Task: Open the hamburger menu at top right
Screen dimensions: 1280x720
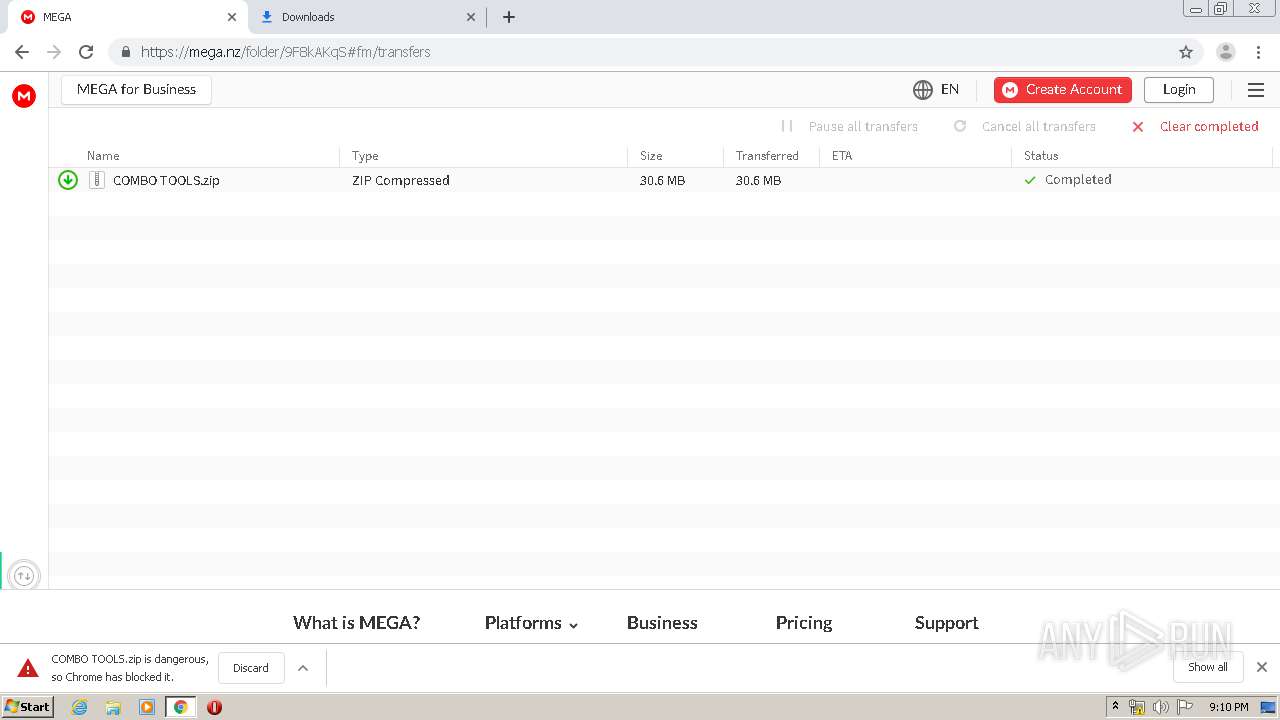Action: tap(1256, 90)
